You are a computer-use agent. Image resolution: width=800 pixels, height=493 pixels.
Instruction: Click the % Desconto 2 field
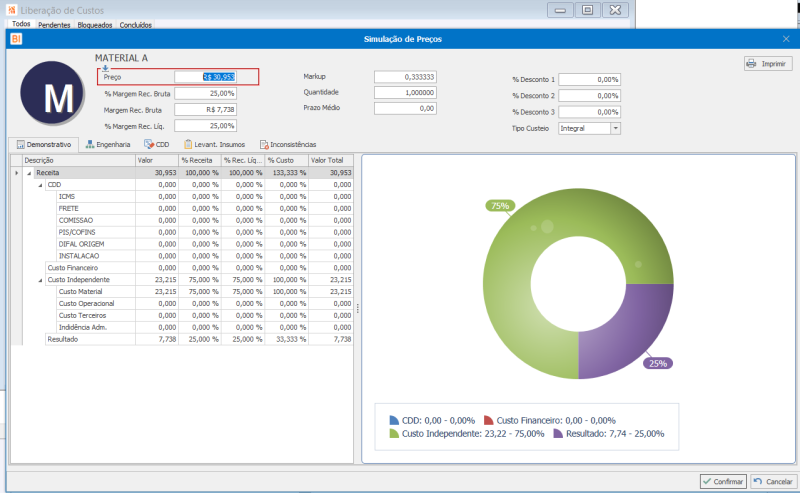[589, 96]
